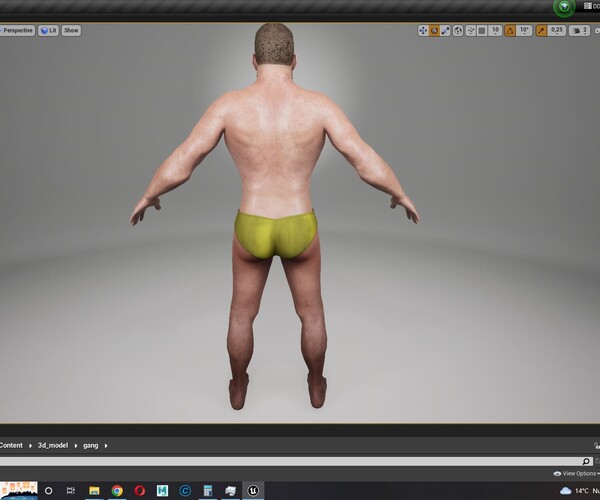Open Google Chrome from taskbar
600x500 pixels.
[x=117, y=490]
